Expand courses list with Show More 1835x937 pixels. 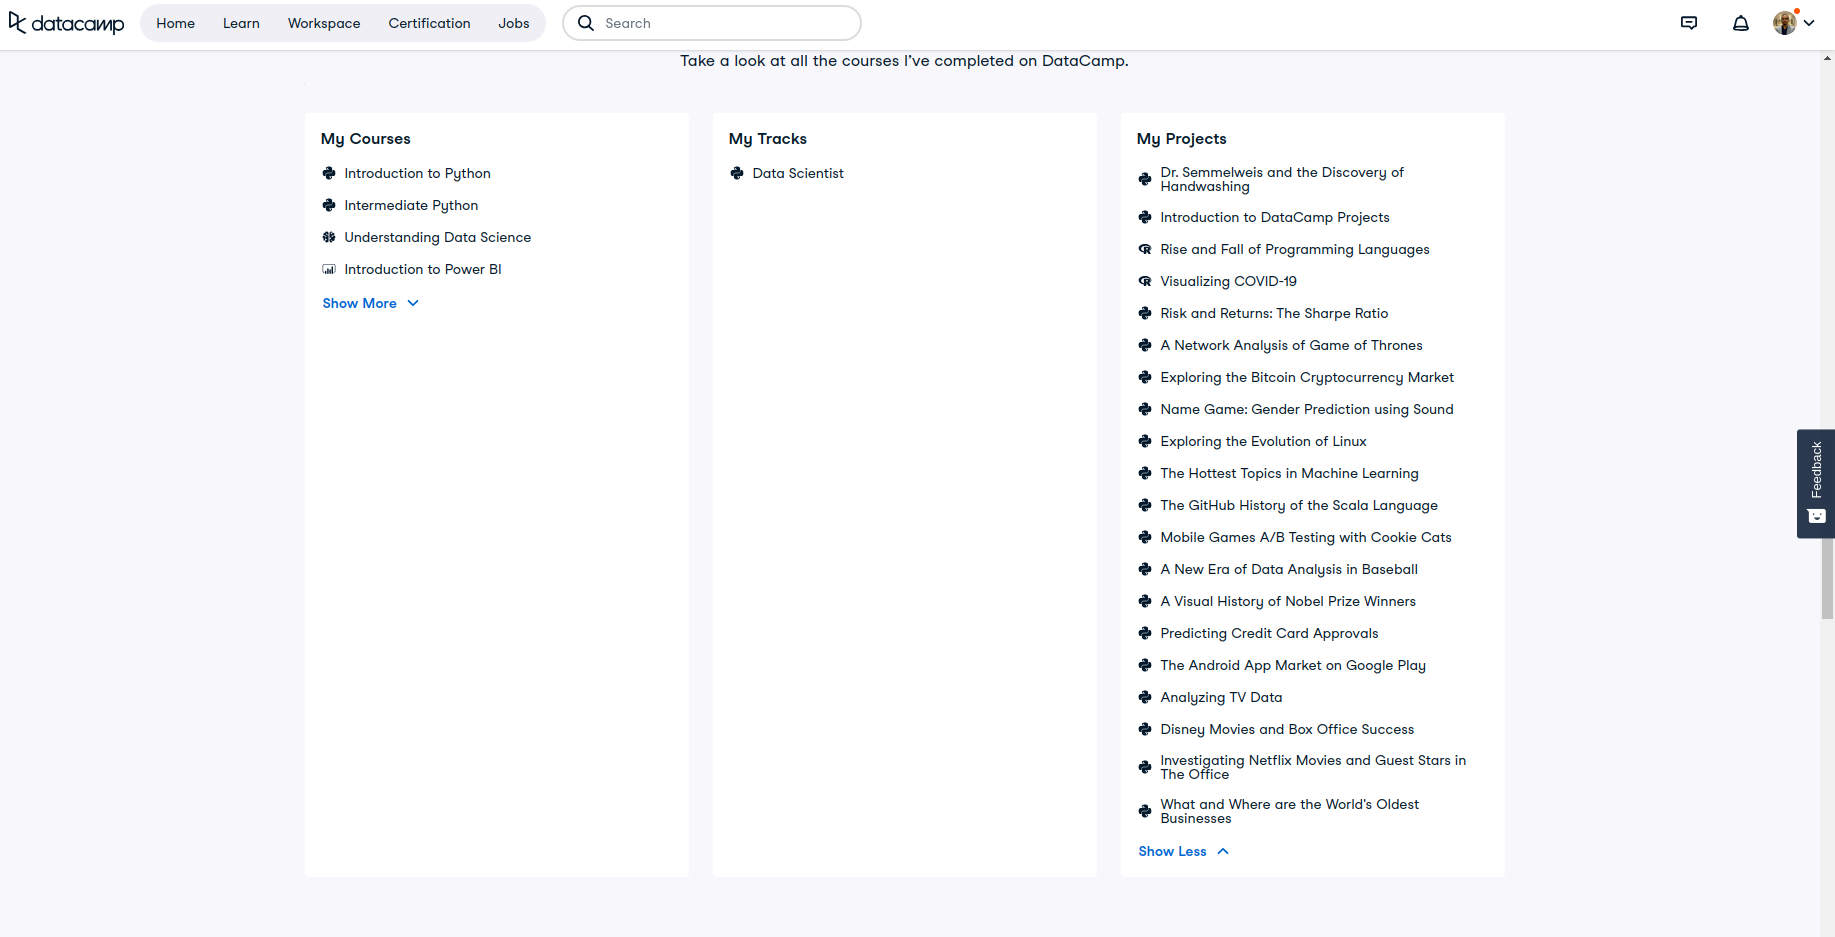point(370,303)
